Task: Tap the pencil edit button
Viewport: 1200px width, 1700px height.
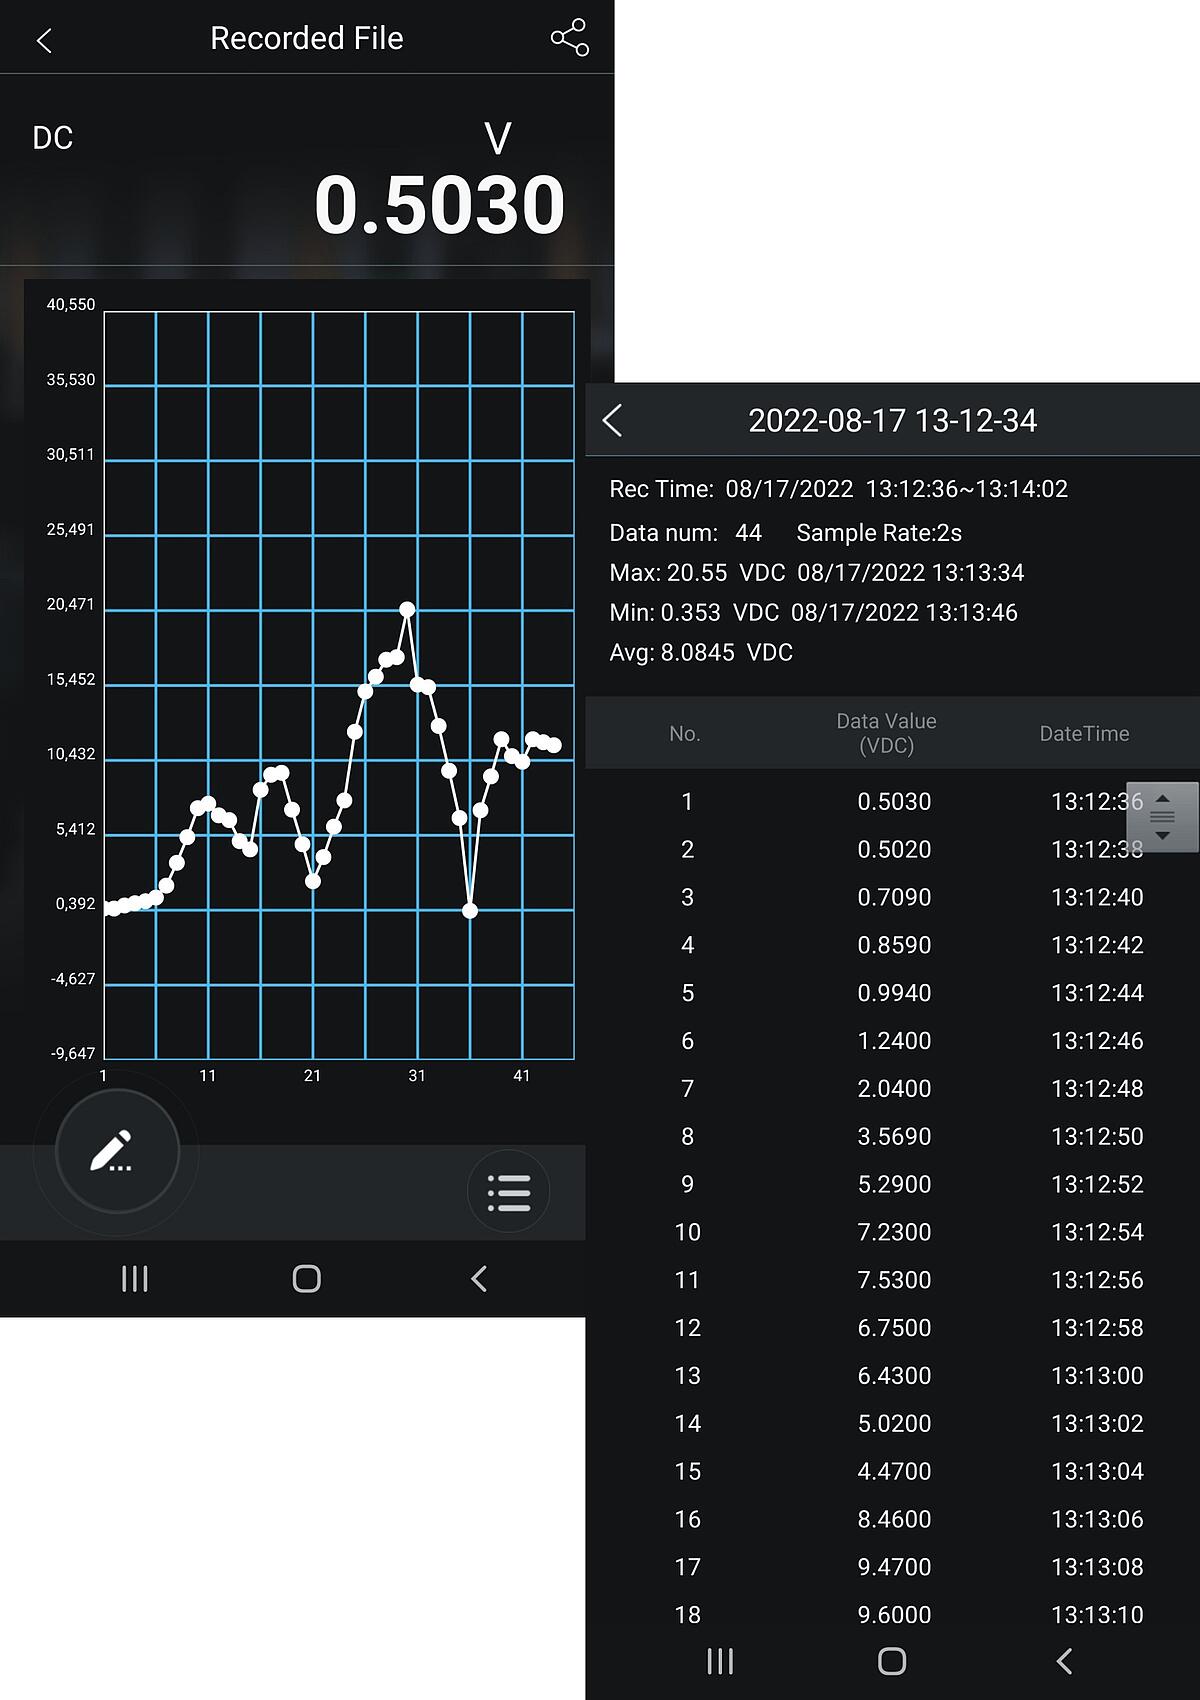Action: point(117,1151)
